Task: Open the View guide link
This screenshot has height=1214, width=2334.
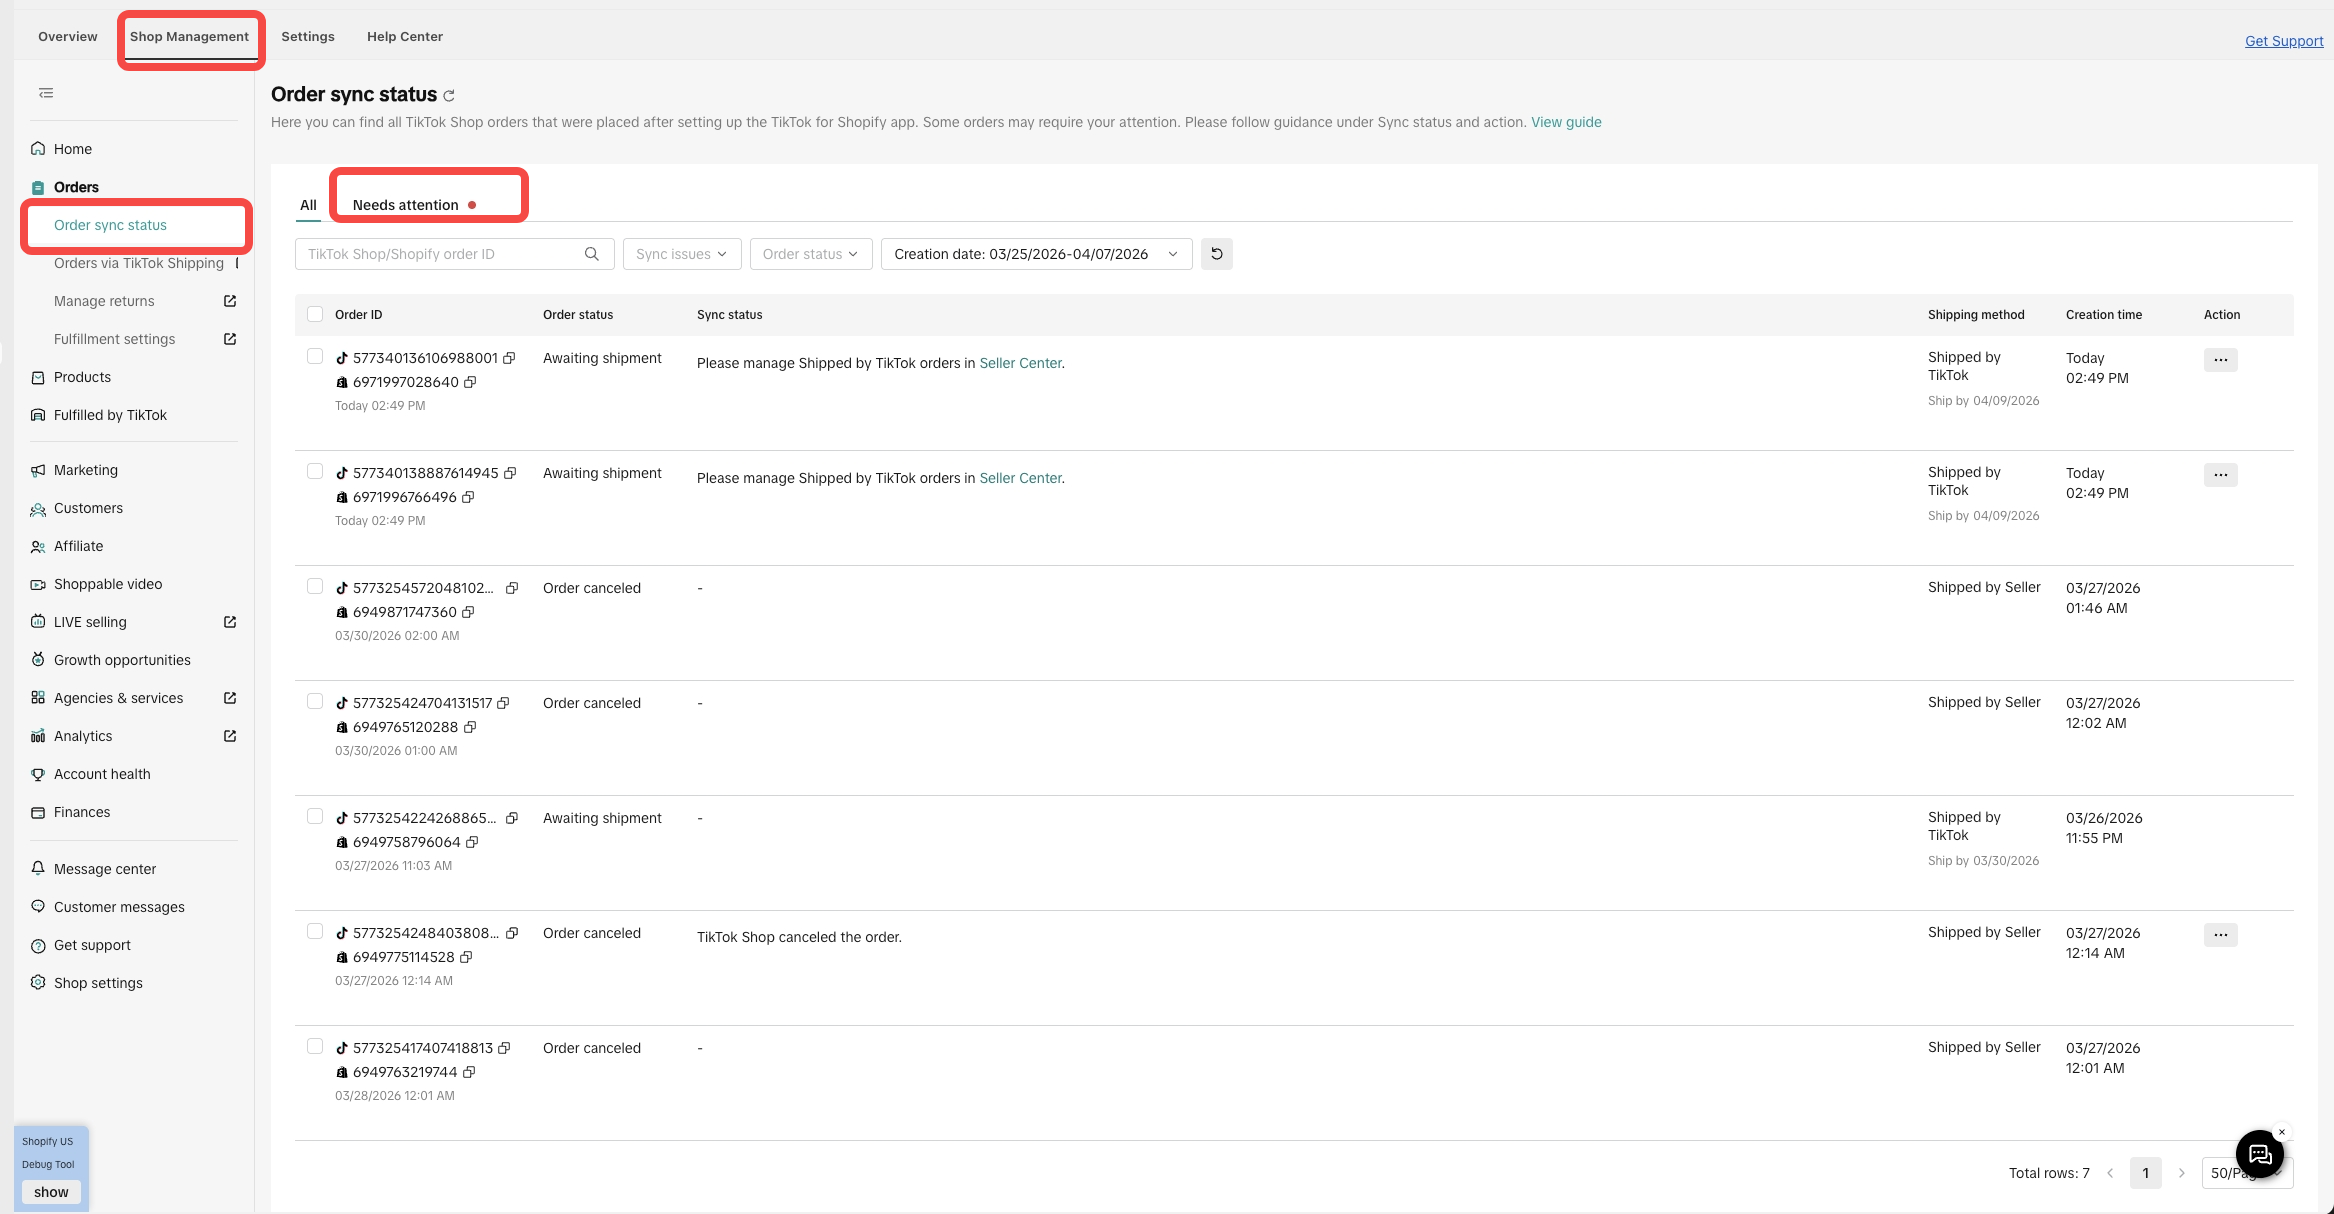Action: tap(1566, 122)
